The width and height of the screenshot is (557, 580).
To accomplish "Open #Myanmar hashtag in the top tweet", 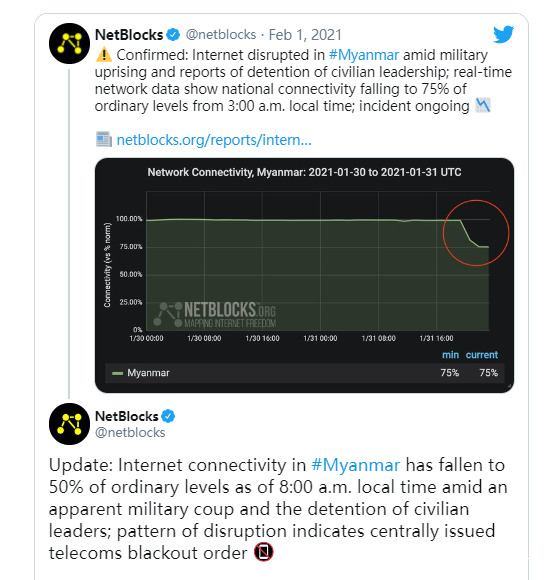I will coord(364,55).
